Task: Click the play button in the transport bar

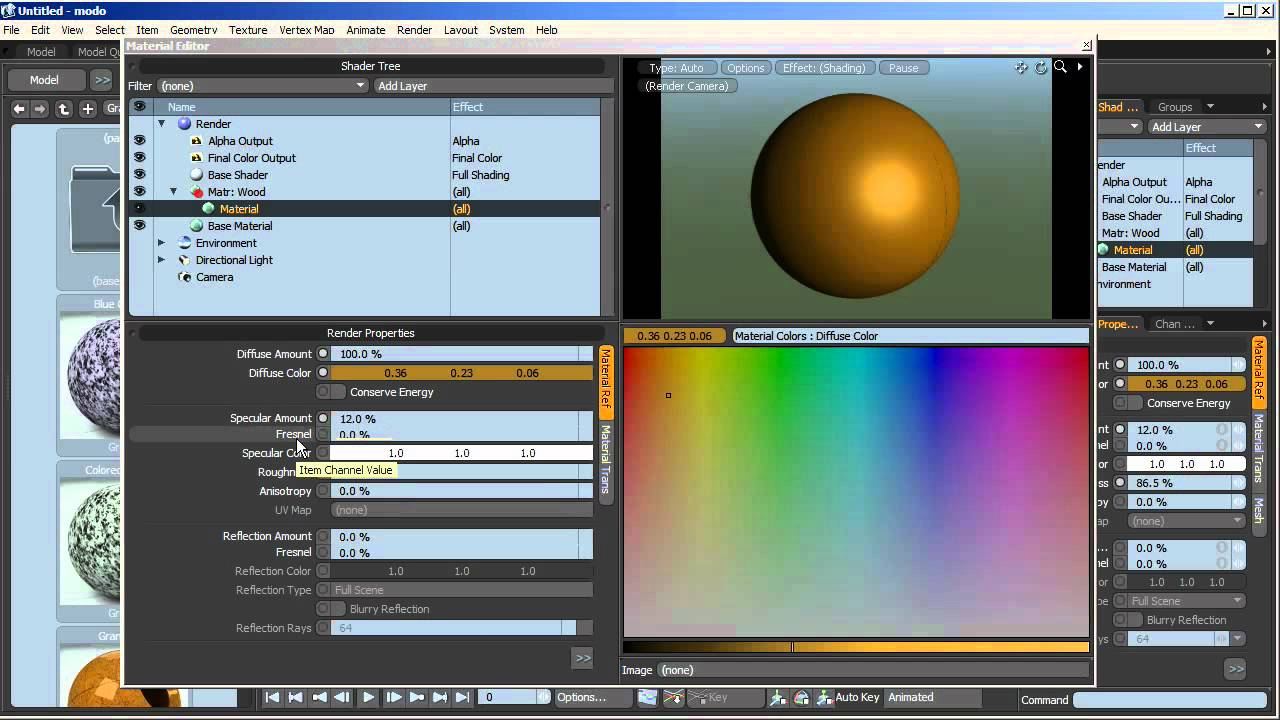Action: tap(368, 697)
